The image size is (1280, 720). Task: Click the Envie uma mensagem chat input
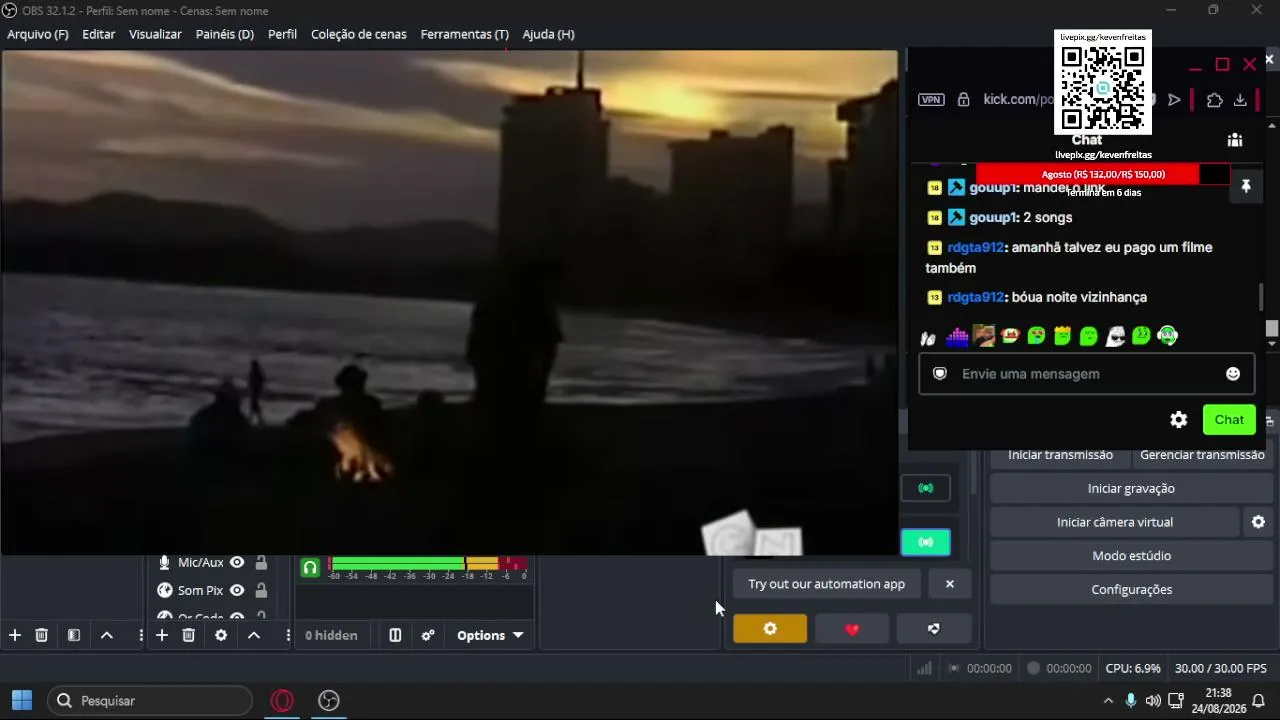click(1086, 374)
